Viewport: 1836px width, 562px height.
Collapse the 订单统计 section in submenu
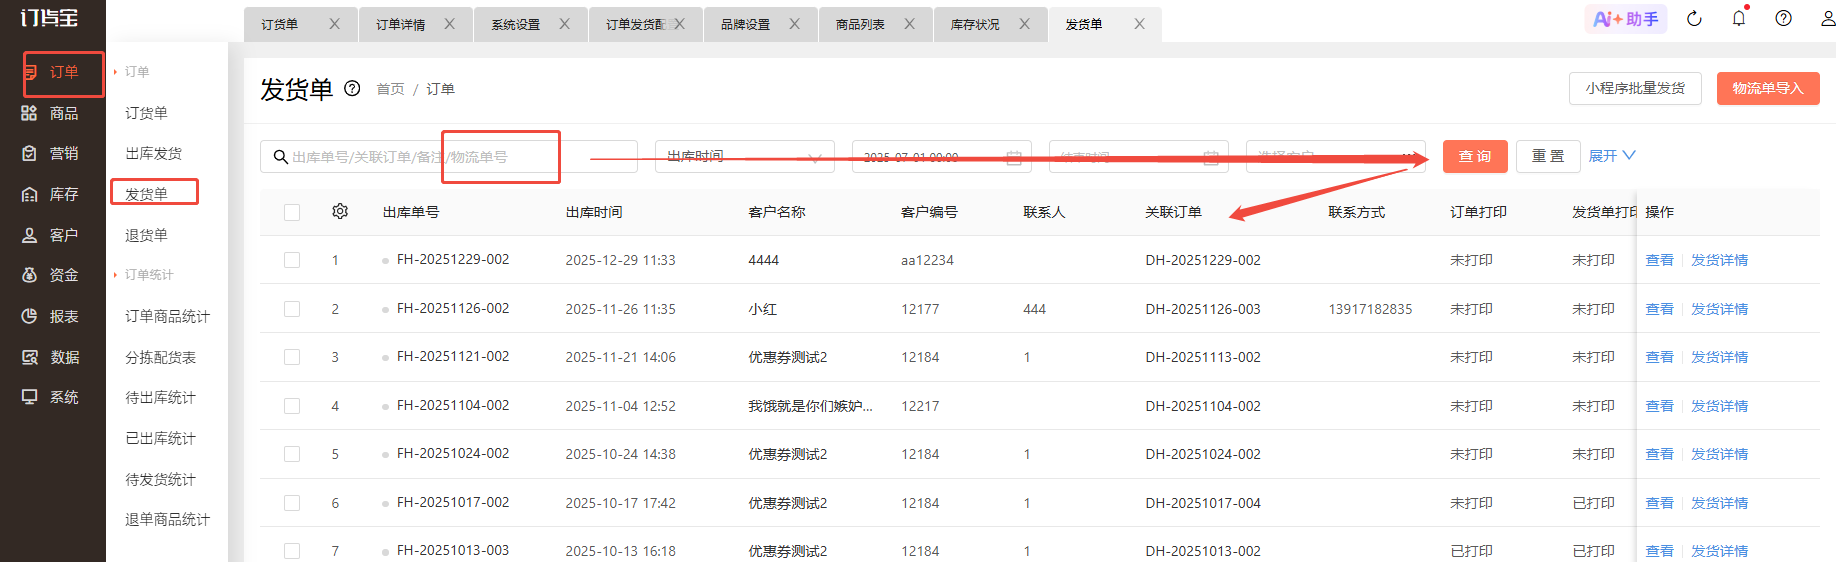coord(144,275)
